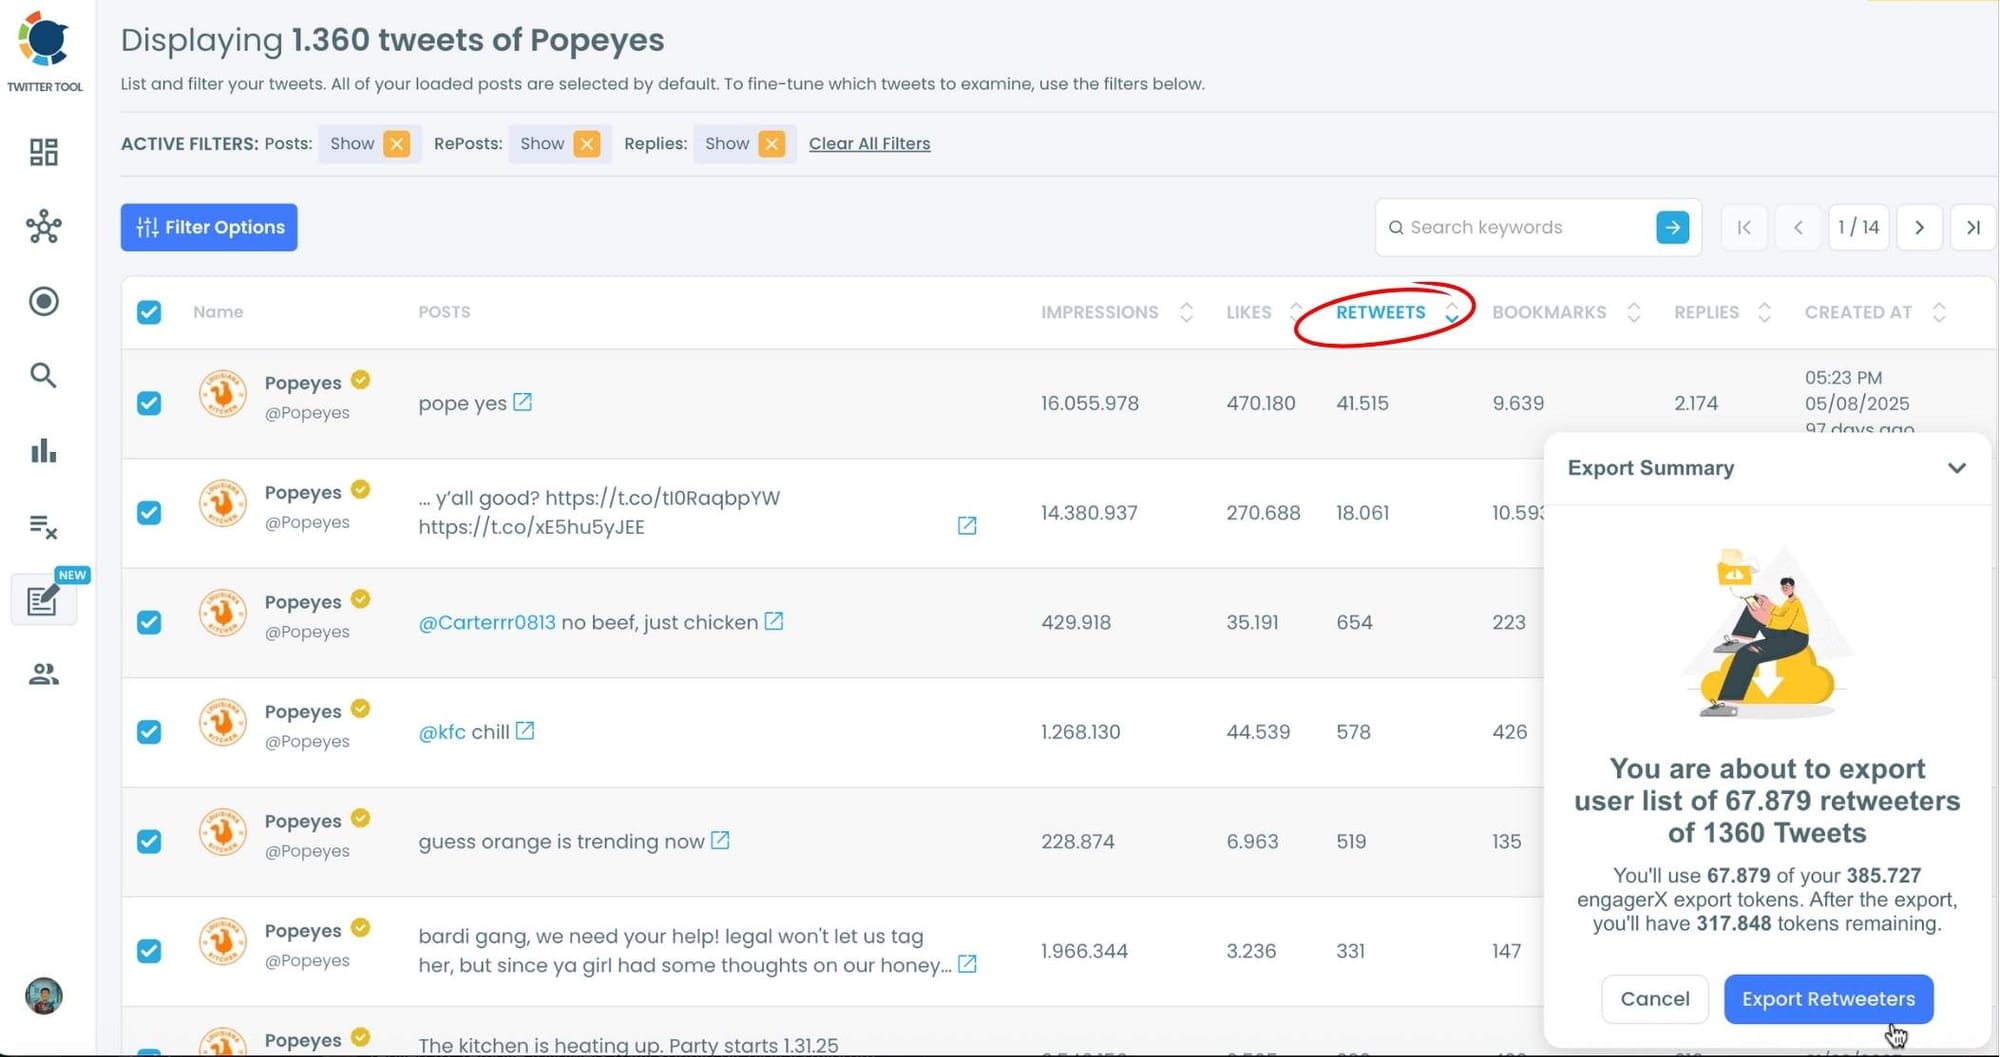Click the https://t.co/xE5hu5yJEE tweet text
This screenshot has width=2000, height=1057.
tap(531, 527)
